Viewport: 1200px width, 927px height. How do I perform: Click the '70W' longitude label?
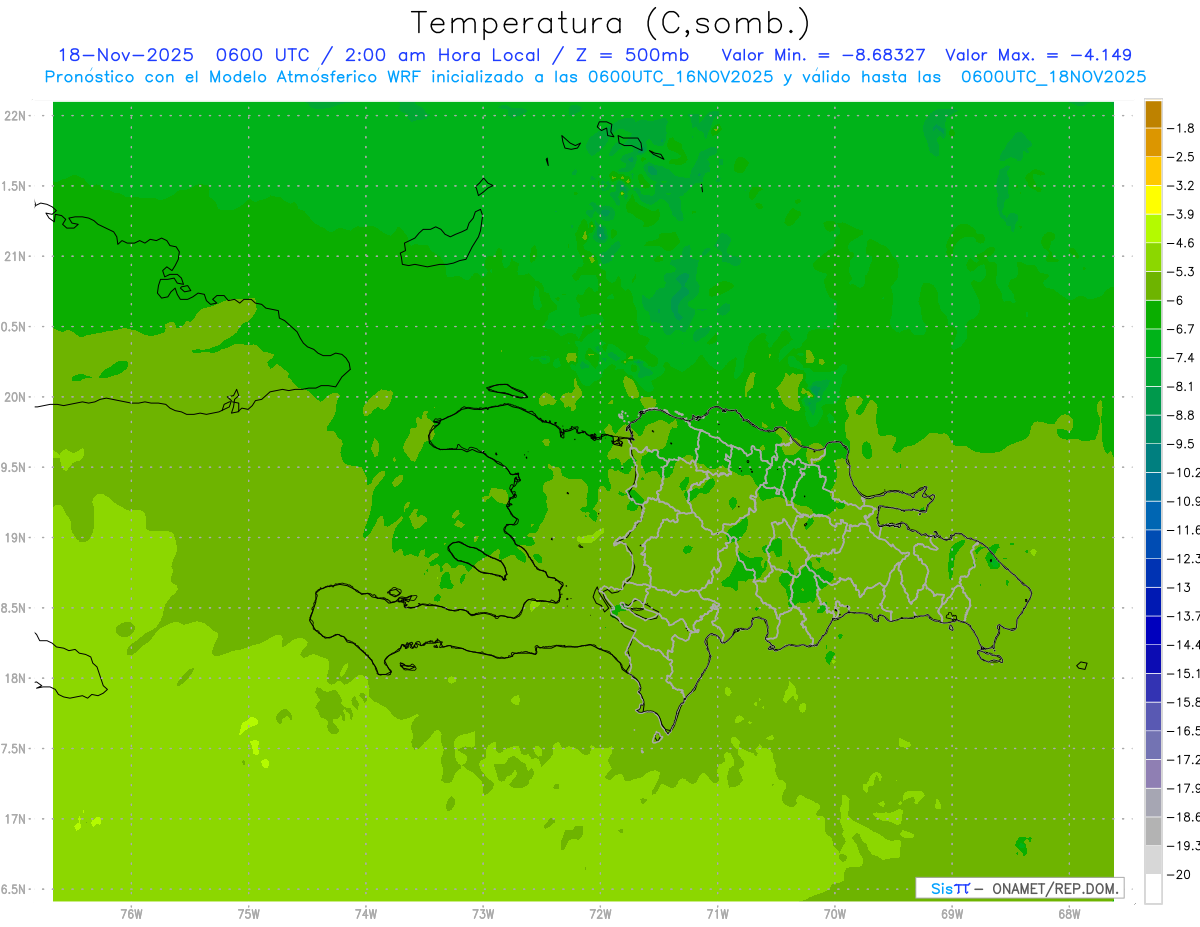[x=835, y=913]
